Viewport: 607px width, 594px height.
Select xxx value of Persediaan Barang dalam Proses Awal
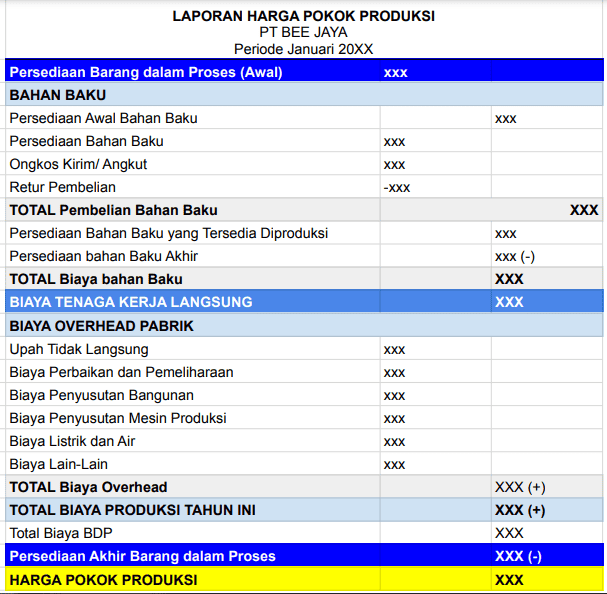(x=395, y=73)
